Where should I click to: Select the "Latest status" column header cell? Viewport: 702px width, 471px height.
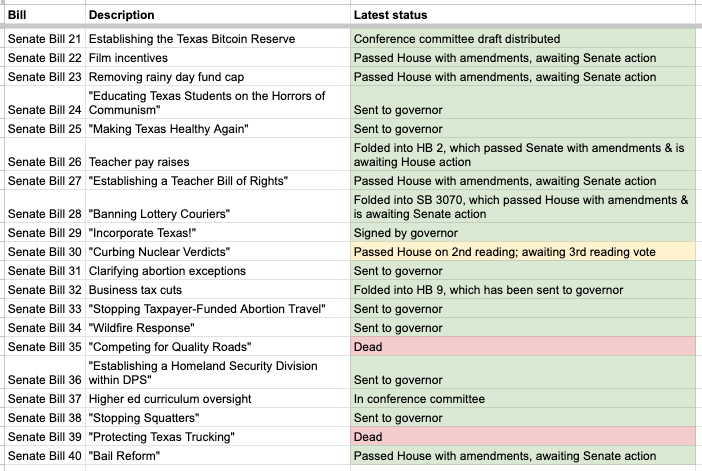pos(523,15)
